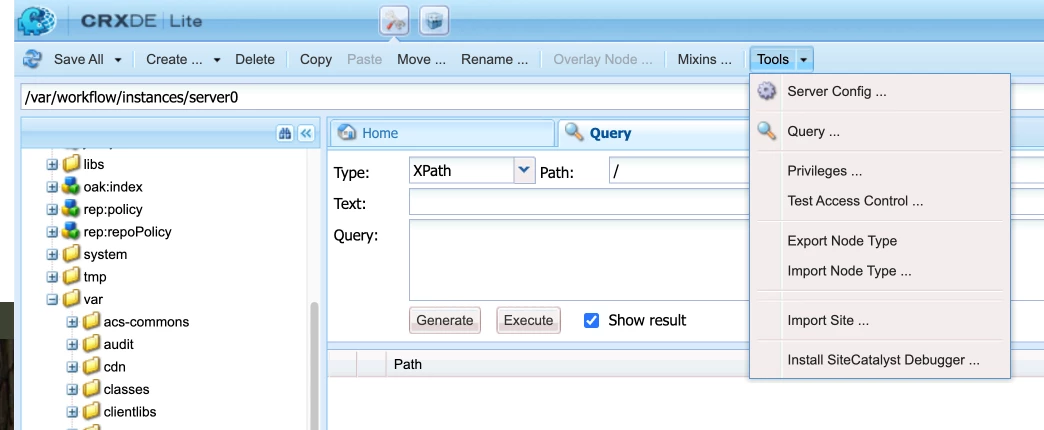Select the var folder icon
Screen dimensions: 1044x430
tap(71, 300)
